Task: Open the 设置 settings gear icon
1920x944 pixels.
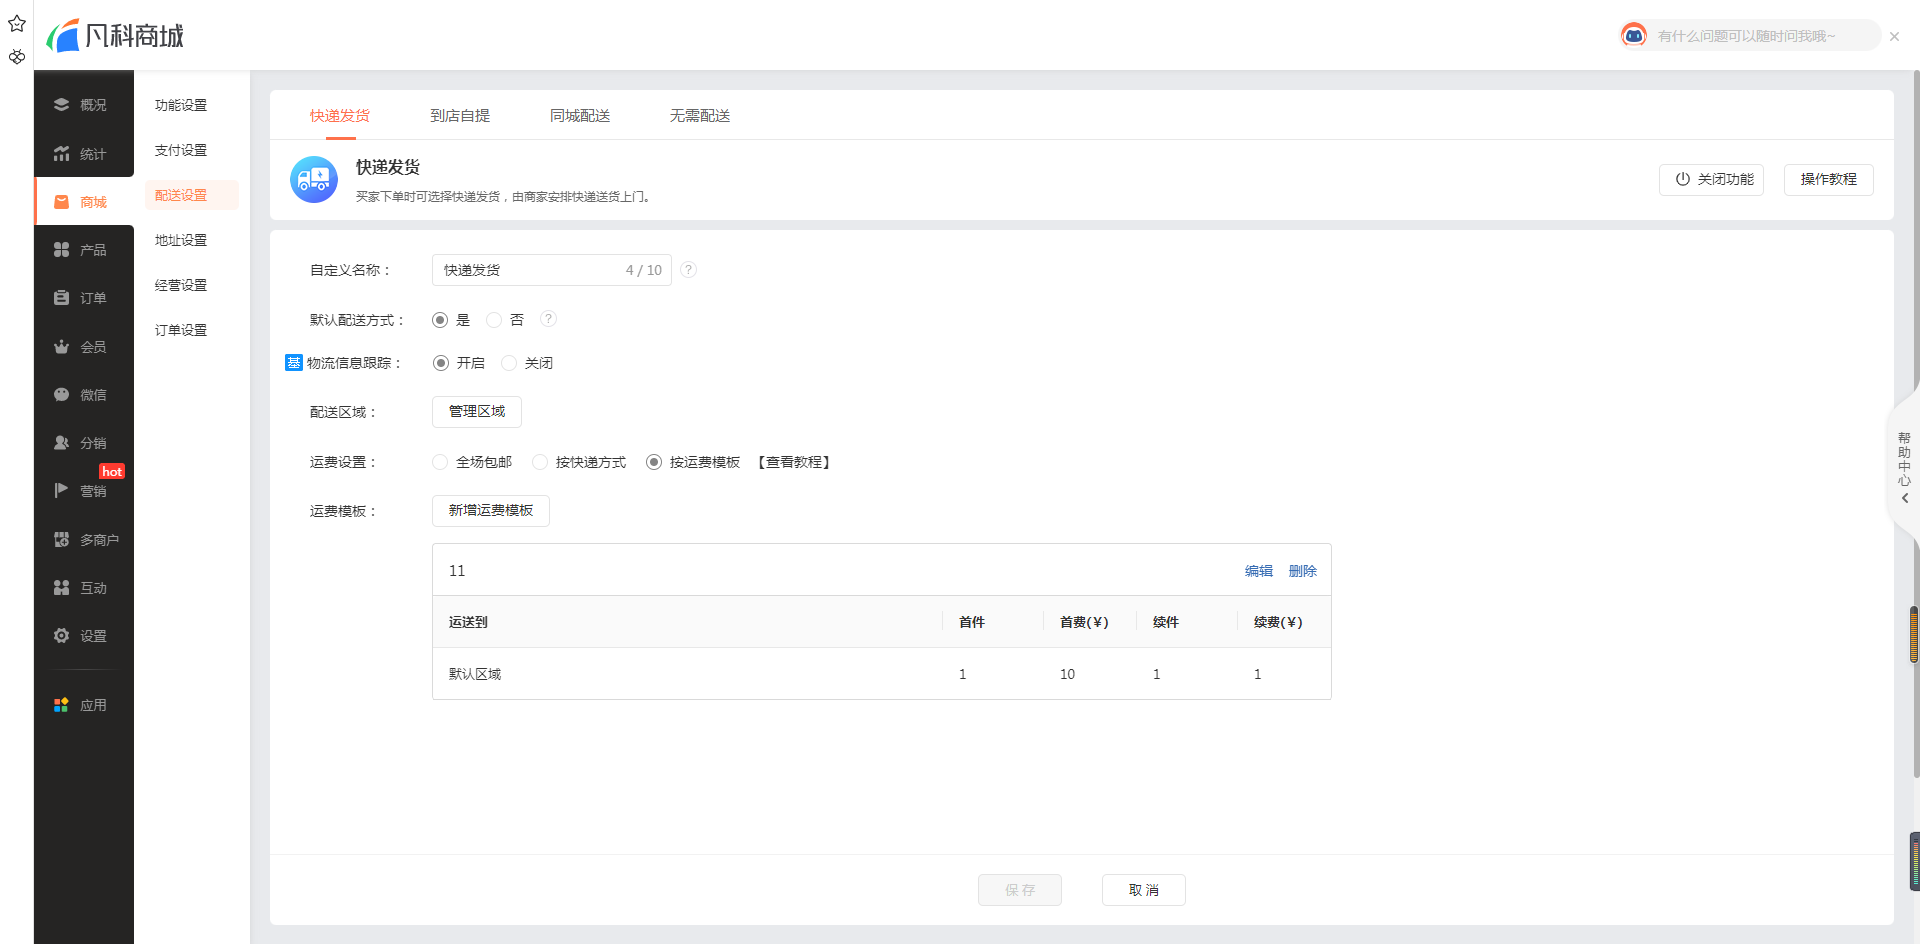Action: pyautogui.click(x=62, y=636)
